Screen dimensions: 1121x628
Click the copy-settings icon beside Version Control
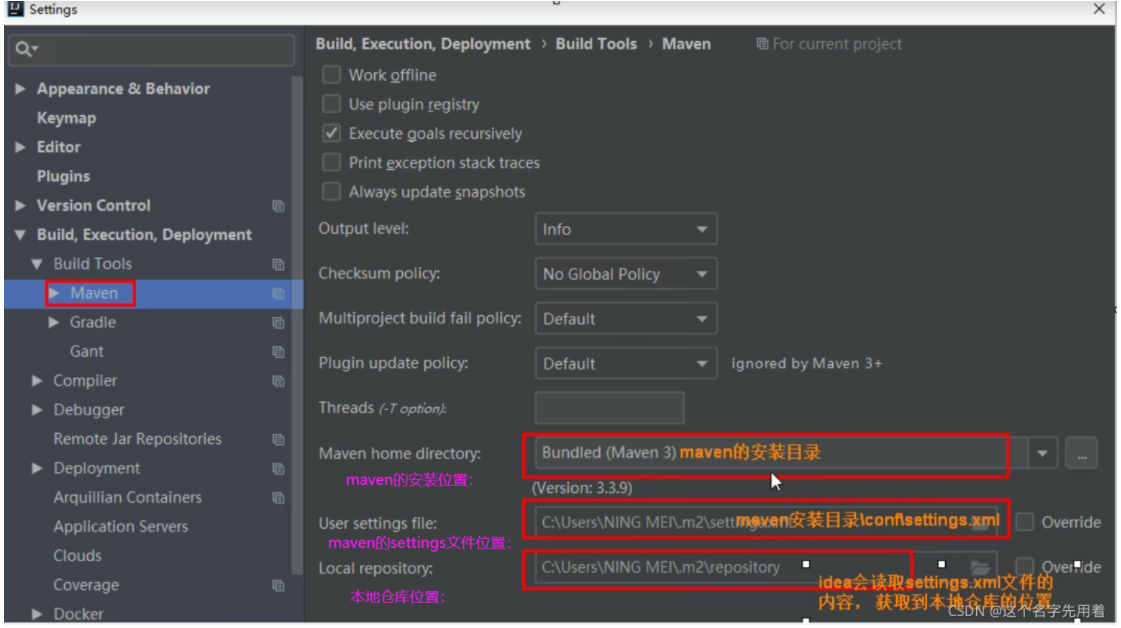point(278,205)
